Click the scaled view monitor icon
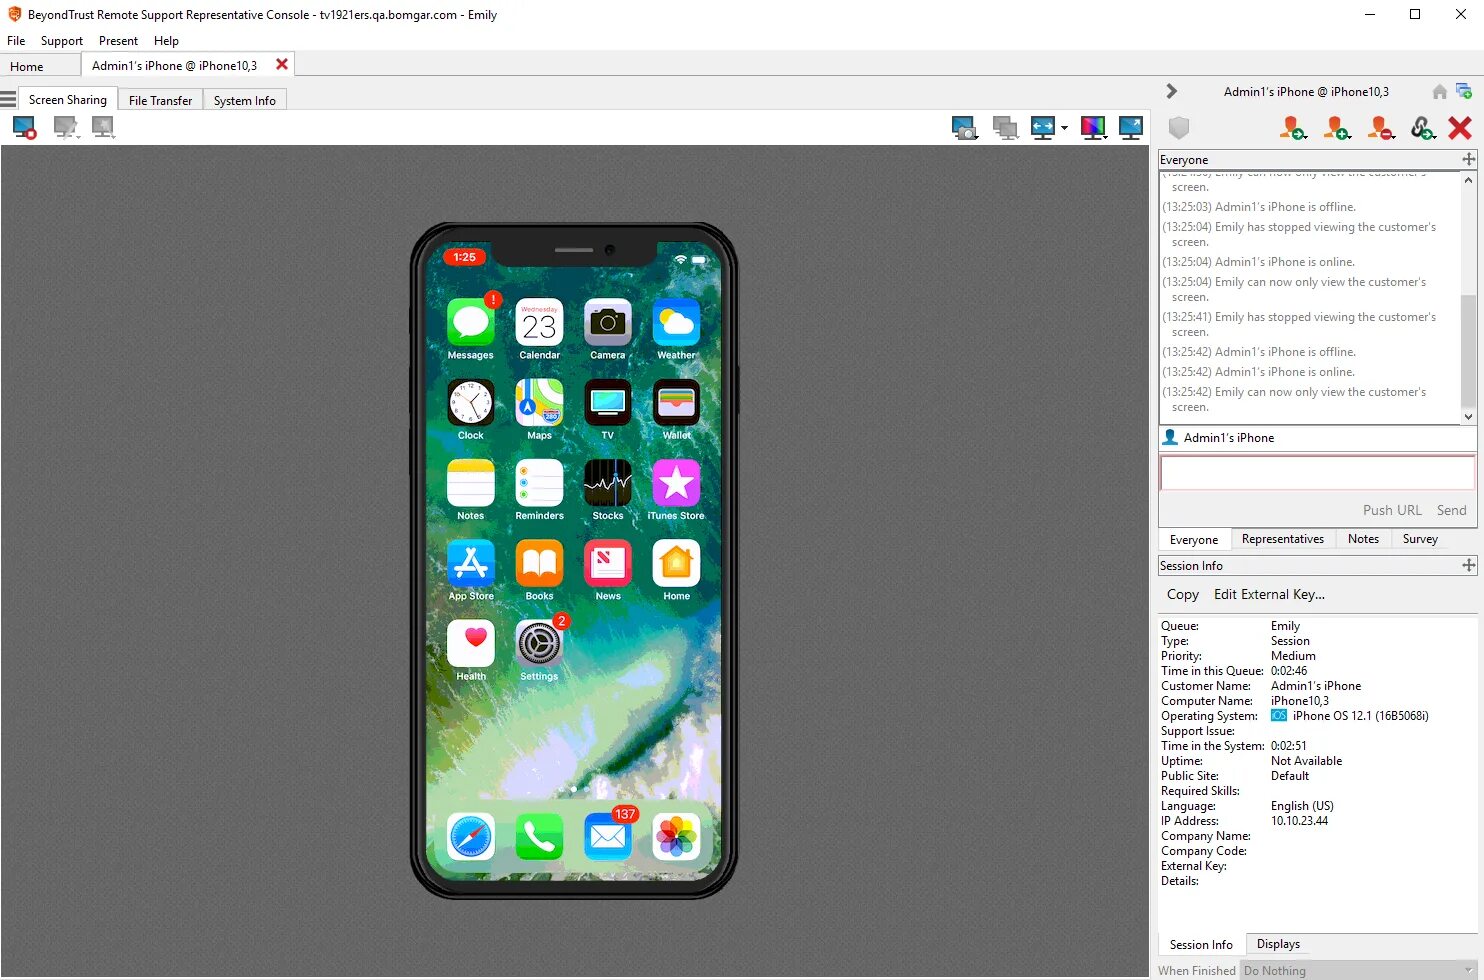The image size is (1484, 980). click(1043, 128)
